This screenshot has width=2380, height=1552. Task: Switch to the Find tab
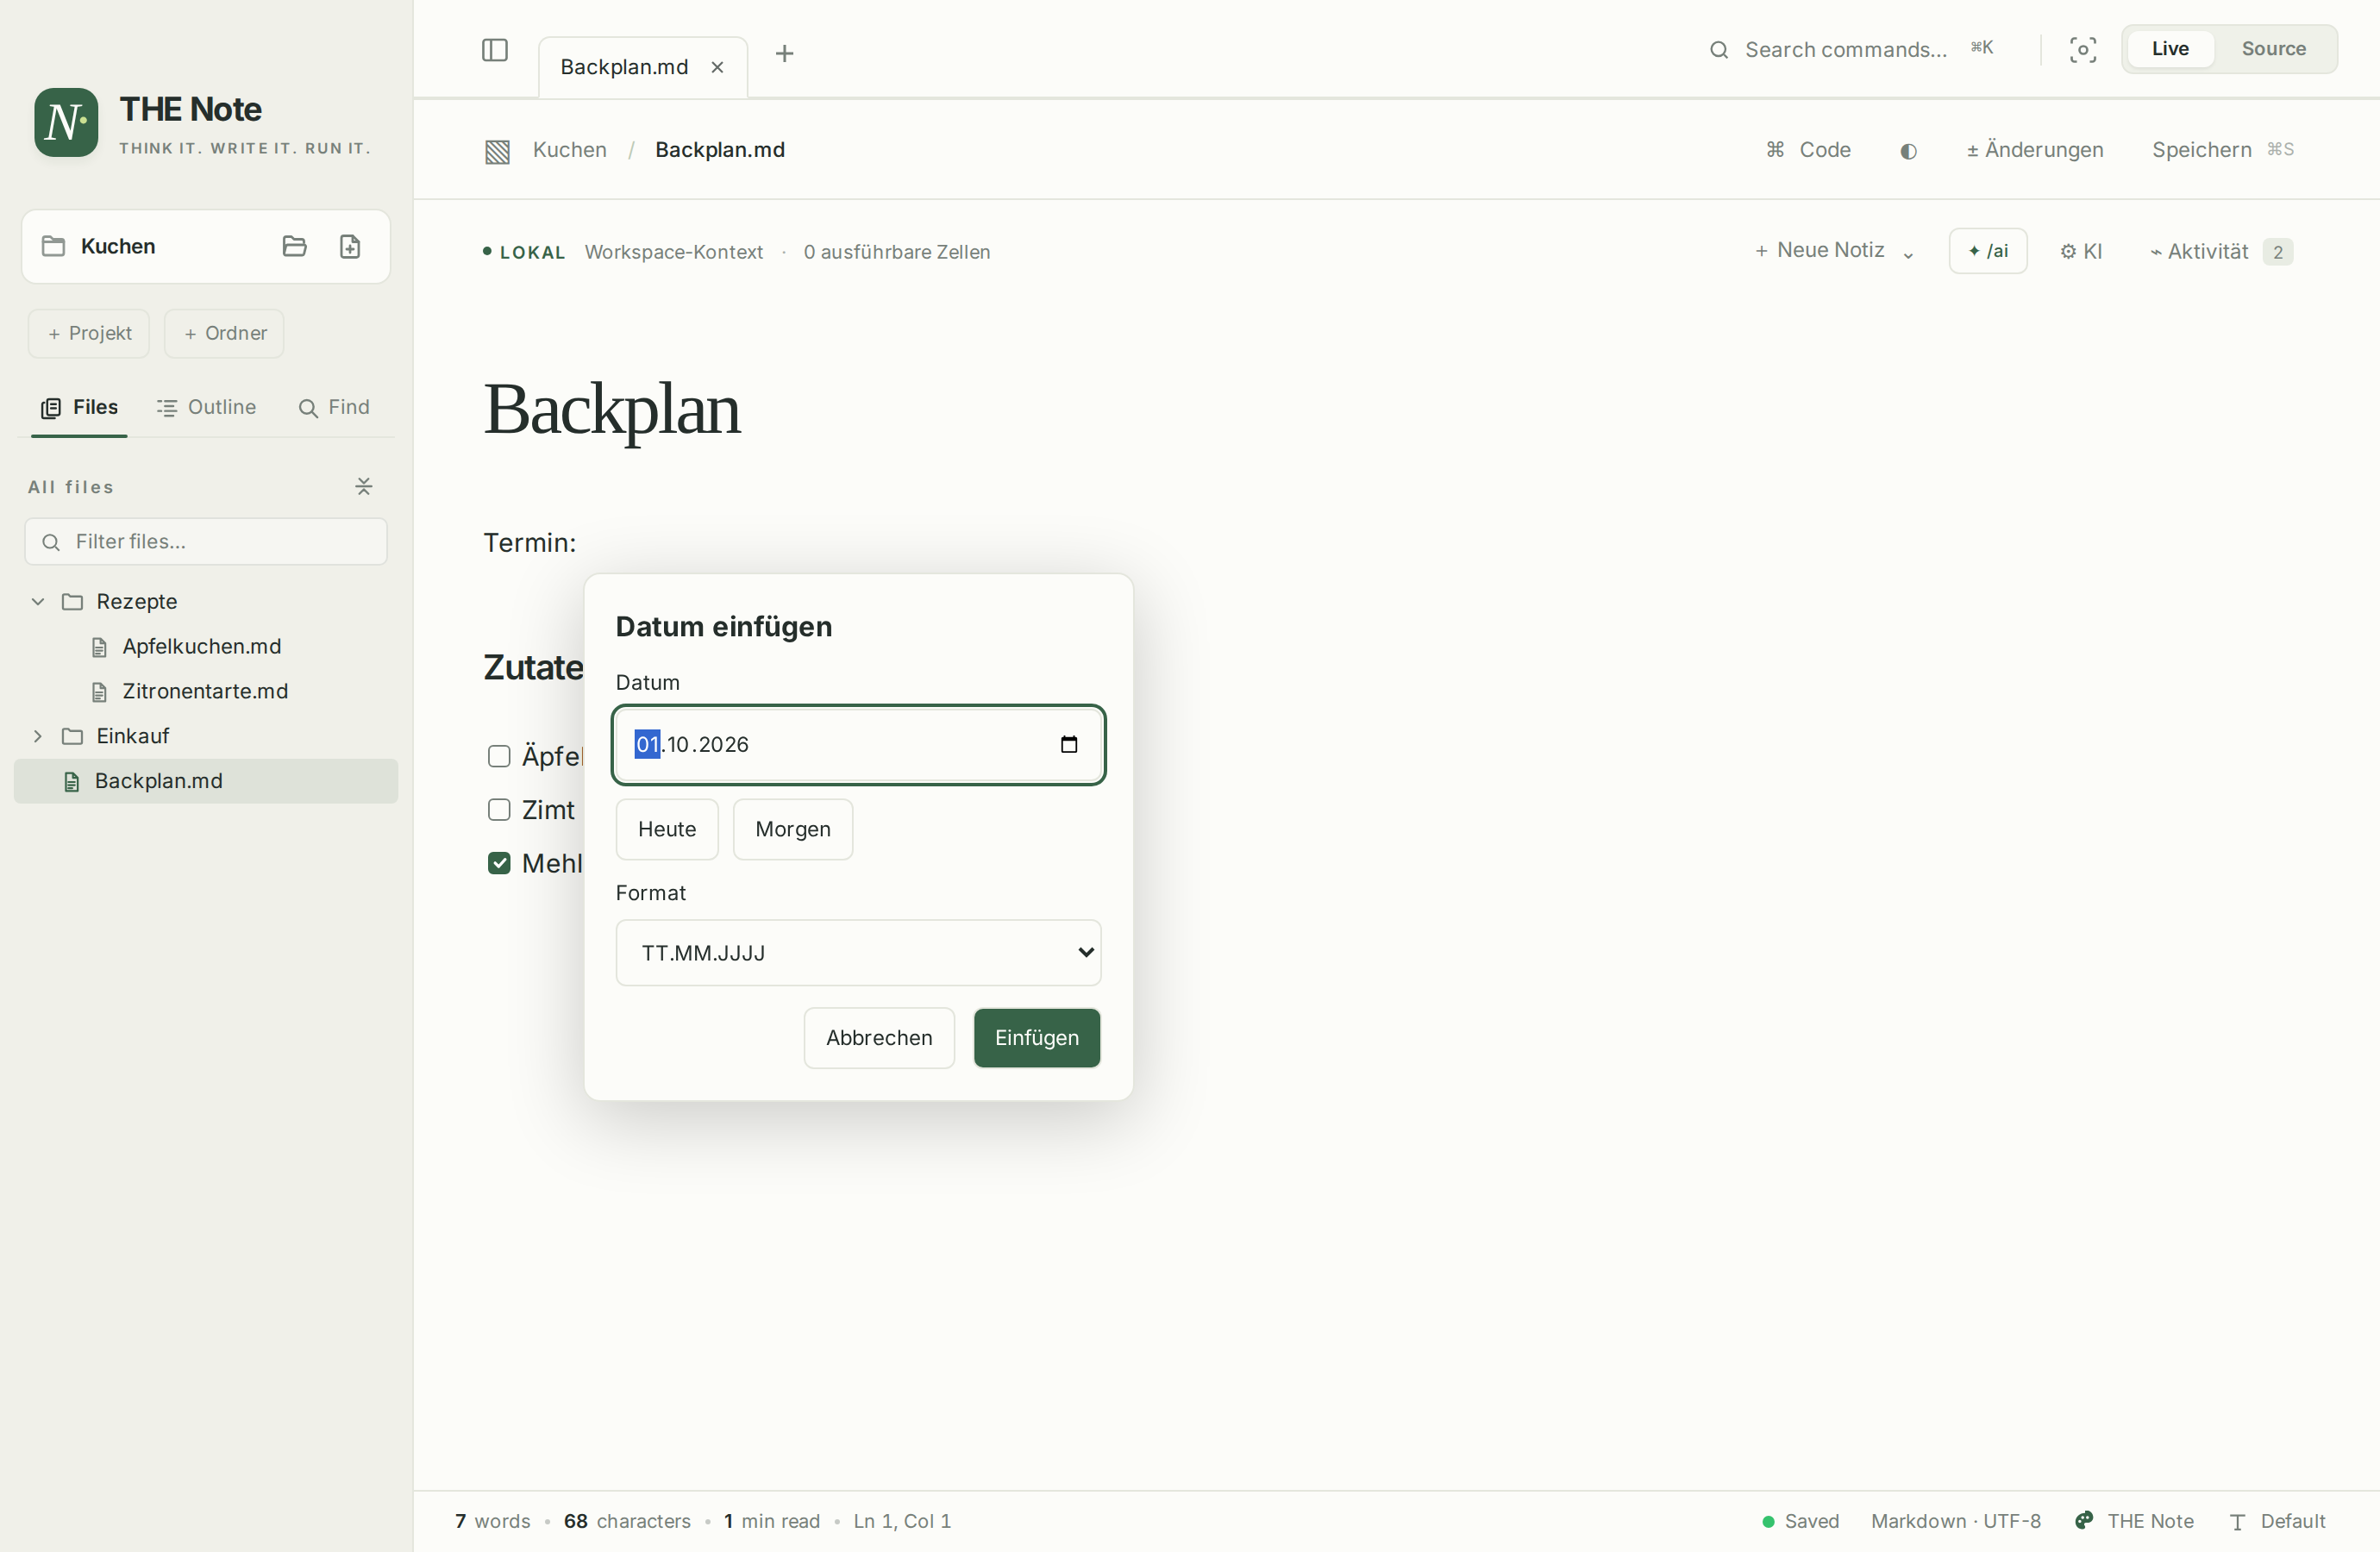334,407
